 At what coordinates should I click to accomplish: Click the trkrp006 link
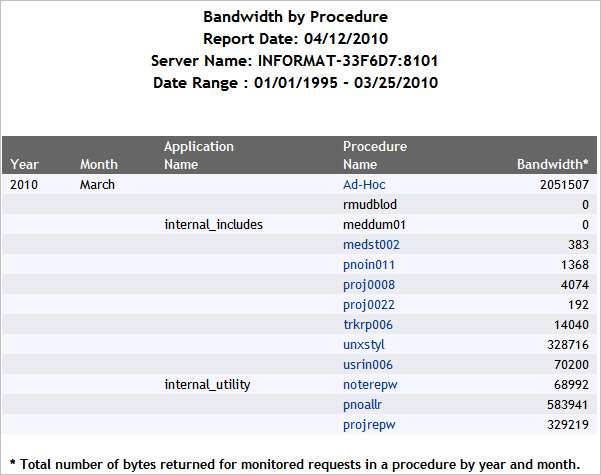pyautogui.click(x=368, y=325)
